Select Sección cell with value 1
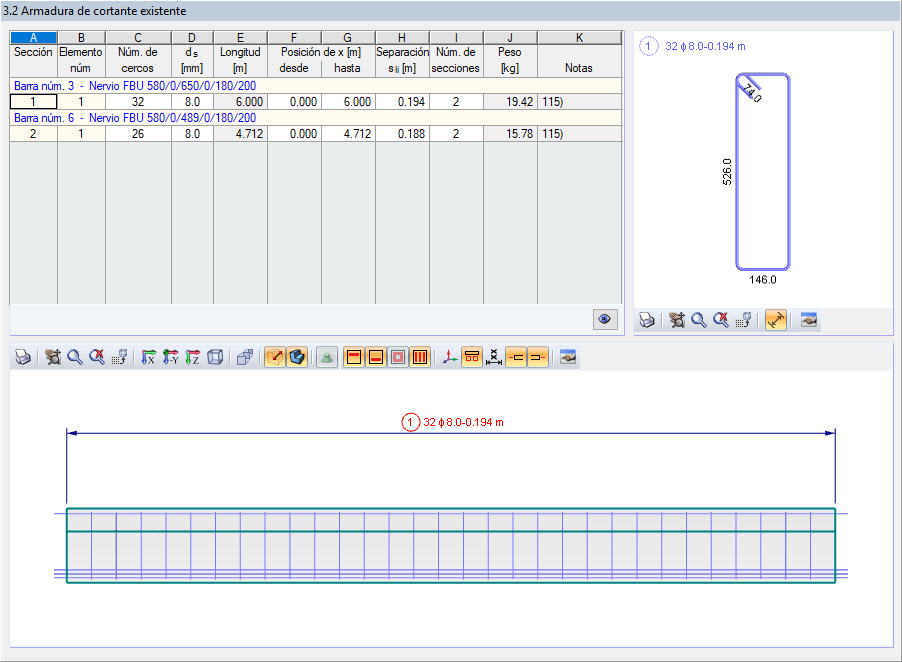The width and height of the screenshot is (902, 662). coord(33,102)
